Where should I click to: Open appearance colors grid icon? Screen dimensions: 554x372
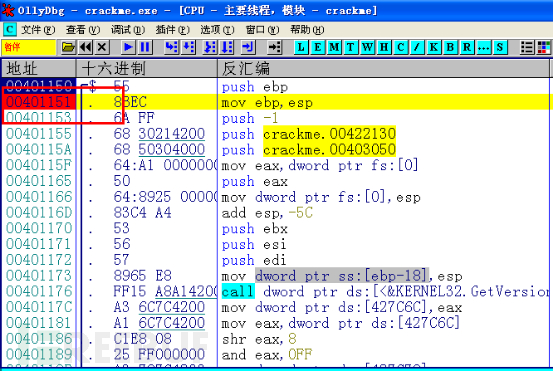[543, 47]
